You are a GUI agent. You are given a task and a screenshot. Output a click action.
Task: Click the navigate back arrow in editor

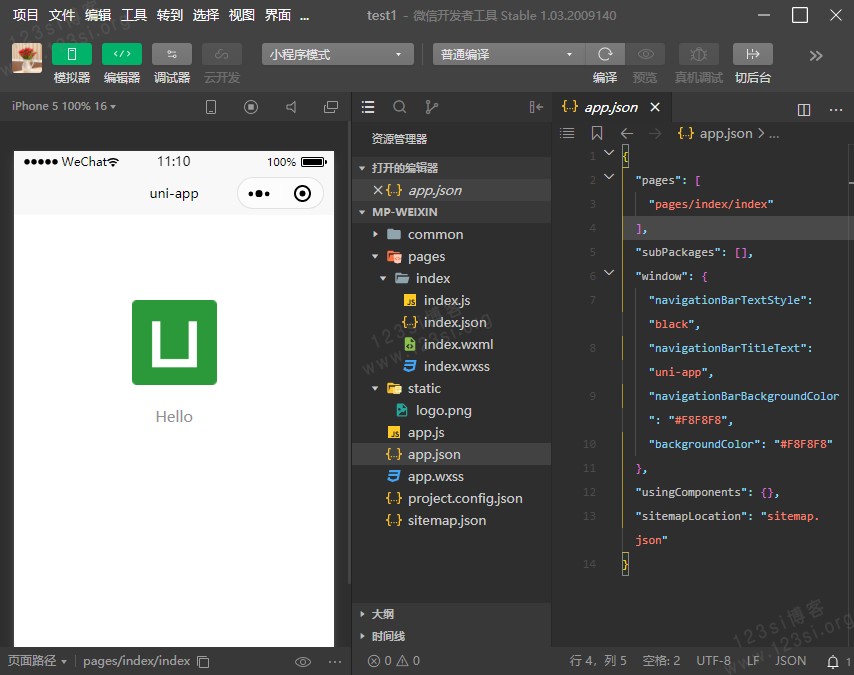627,133
